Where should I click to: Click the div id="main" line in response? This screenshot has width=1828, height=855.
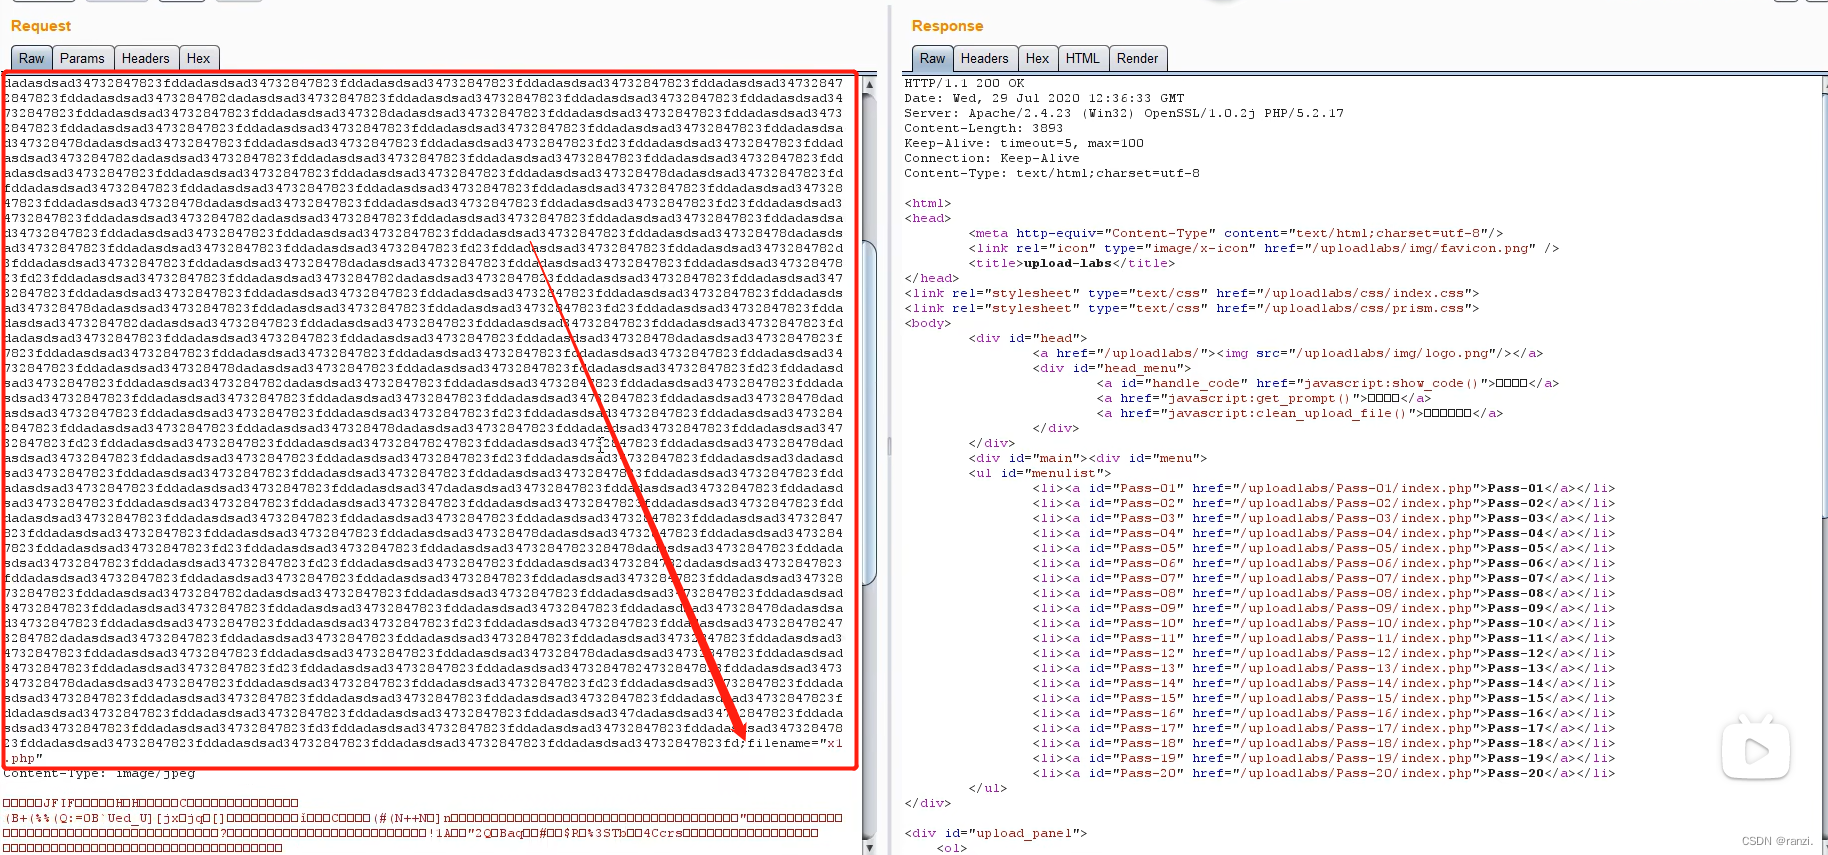(1088, 459)
